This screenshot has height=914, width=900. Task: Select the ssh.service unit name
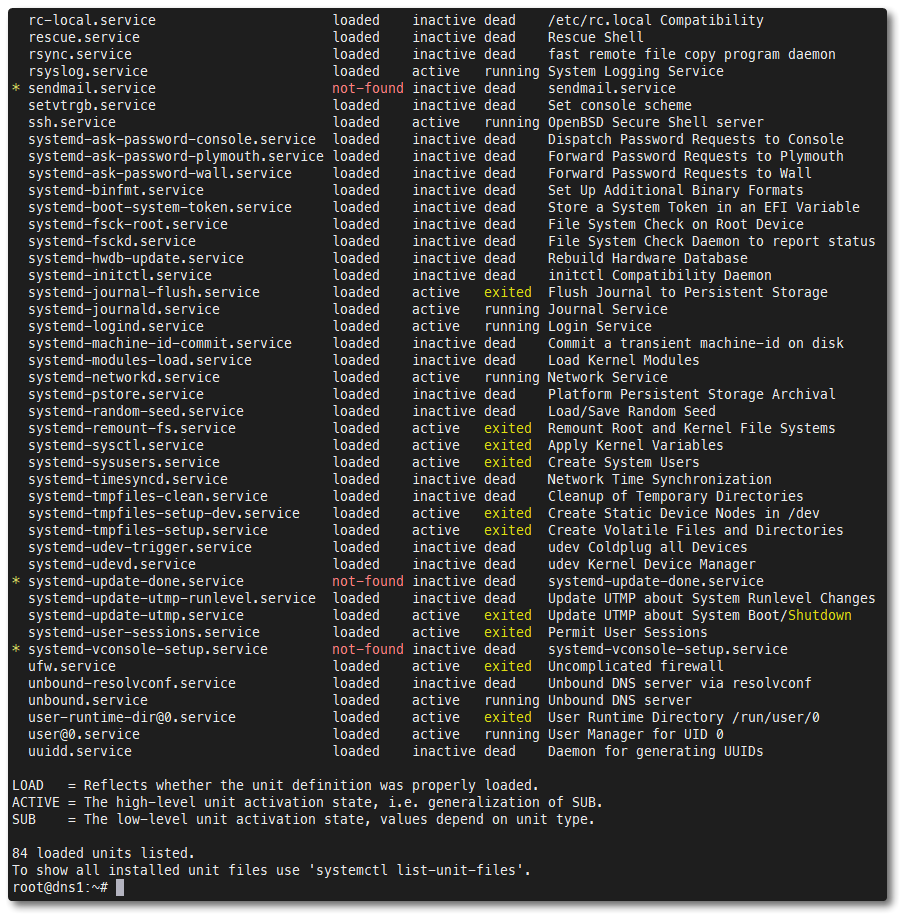[x=72, y=122]
